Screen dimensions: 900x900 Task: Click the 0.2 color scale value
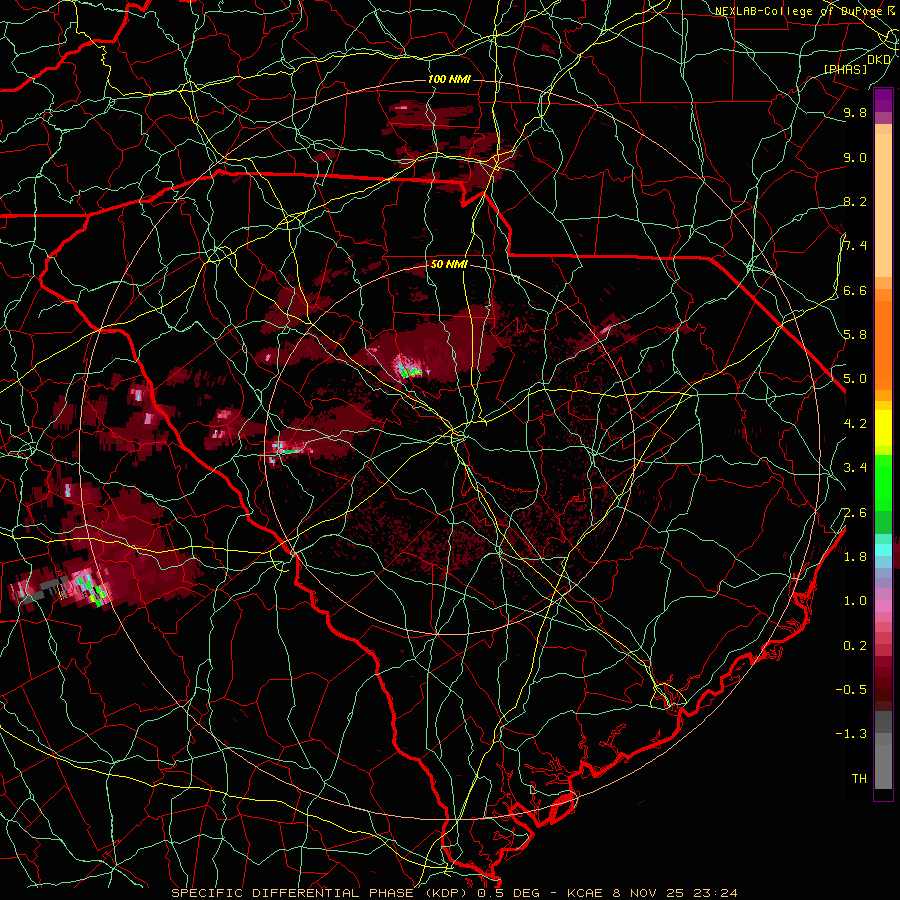(x=855, y=646)
